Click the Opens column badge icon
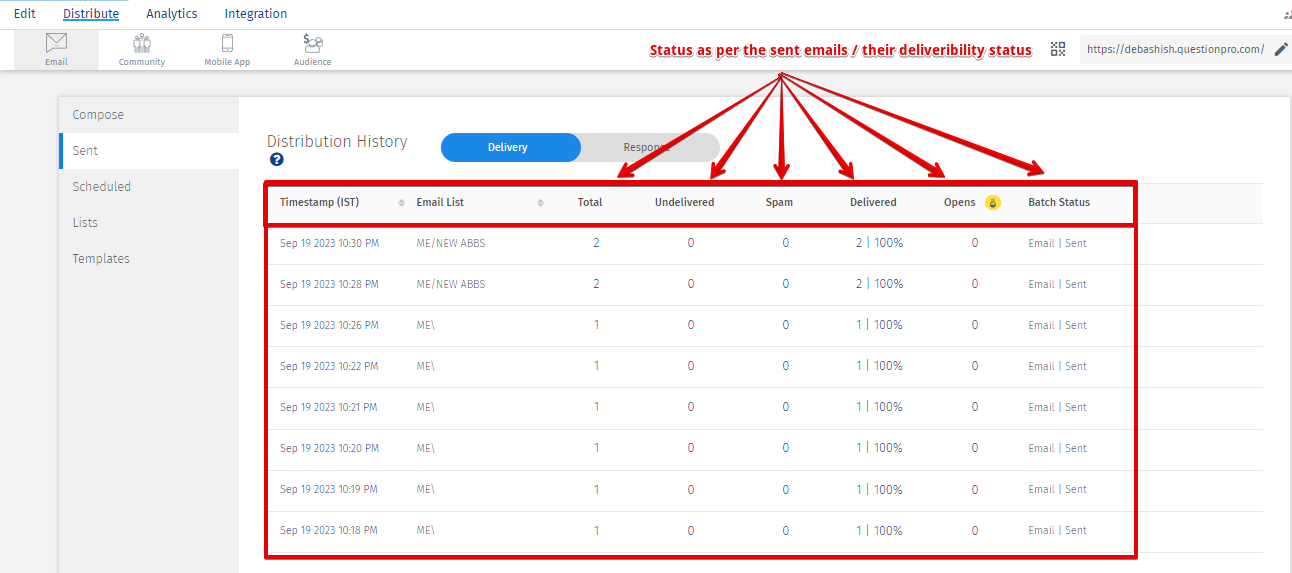The width and height of the screenshot is (1292, 573). point(993,202)
